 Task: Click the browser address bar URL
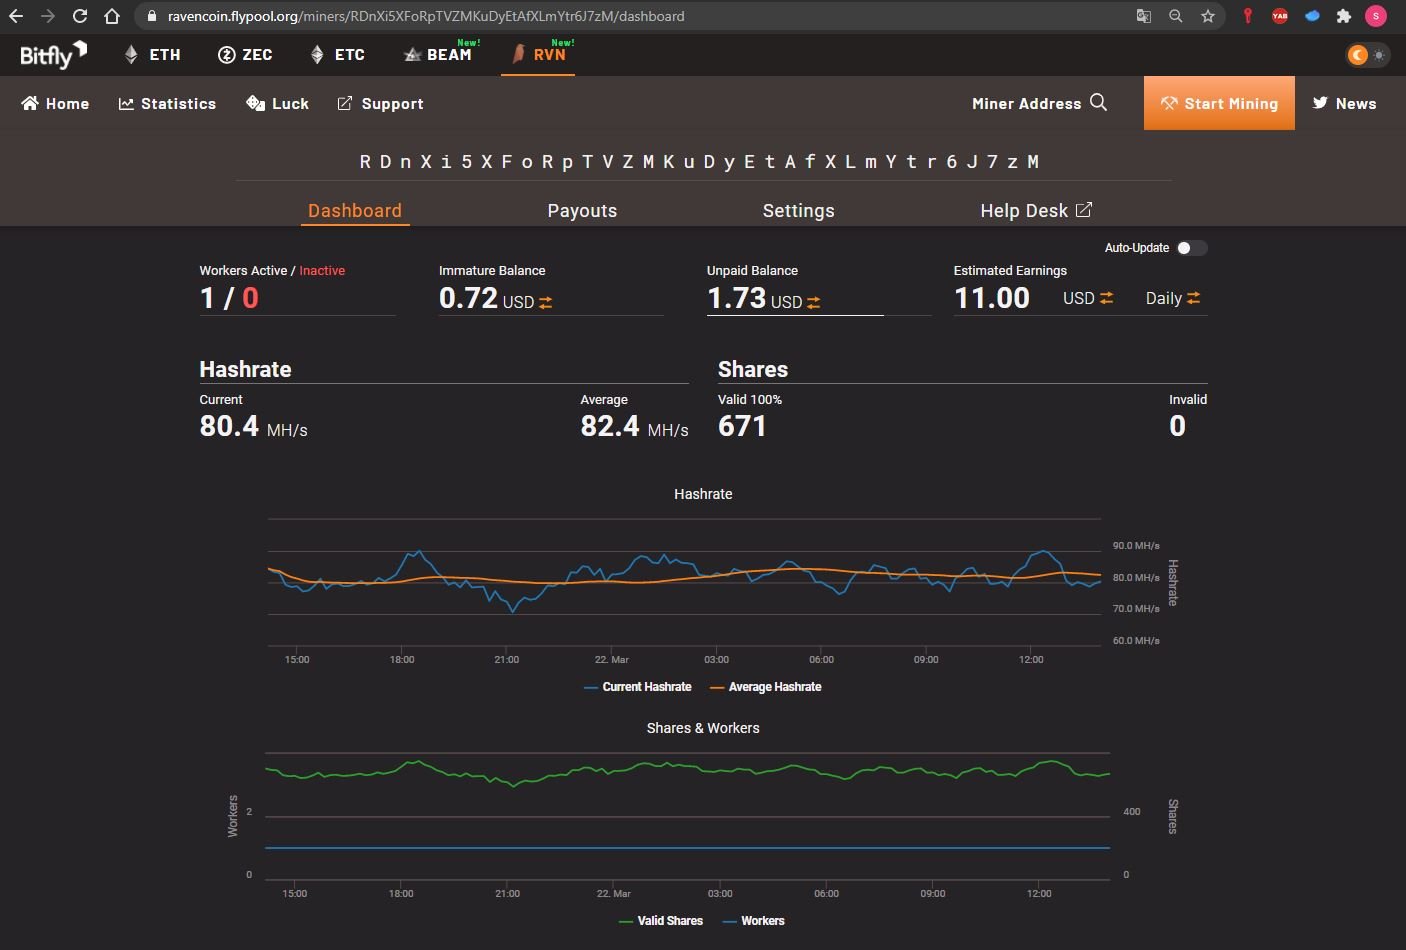[426, 16]
